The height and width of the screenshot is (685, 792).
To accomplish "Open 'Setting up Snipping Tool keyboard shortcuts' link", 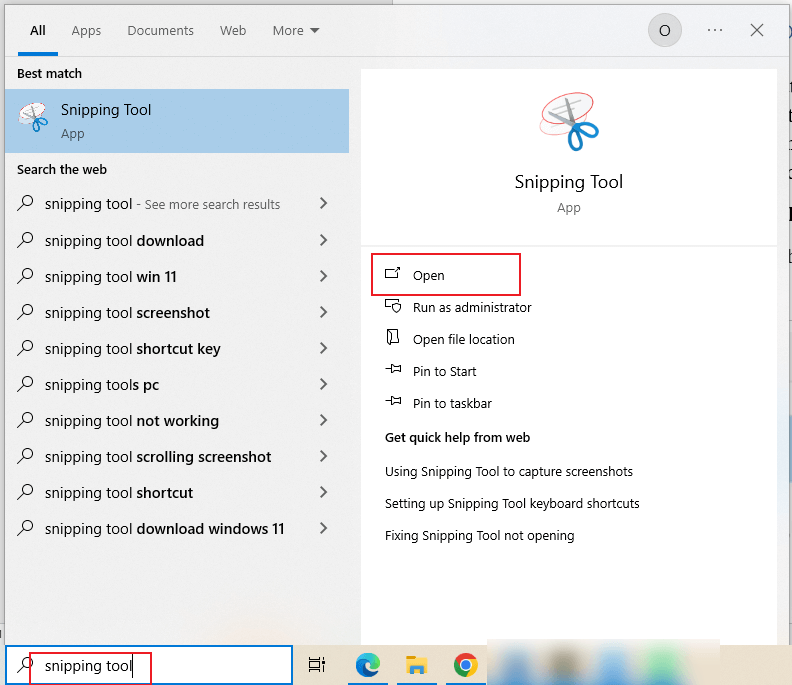I will pyautogui.click(x=512, y=503).
